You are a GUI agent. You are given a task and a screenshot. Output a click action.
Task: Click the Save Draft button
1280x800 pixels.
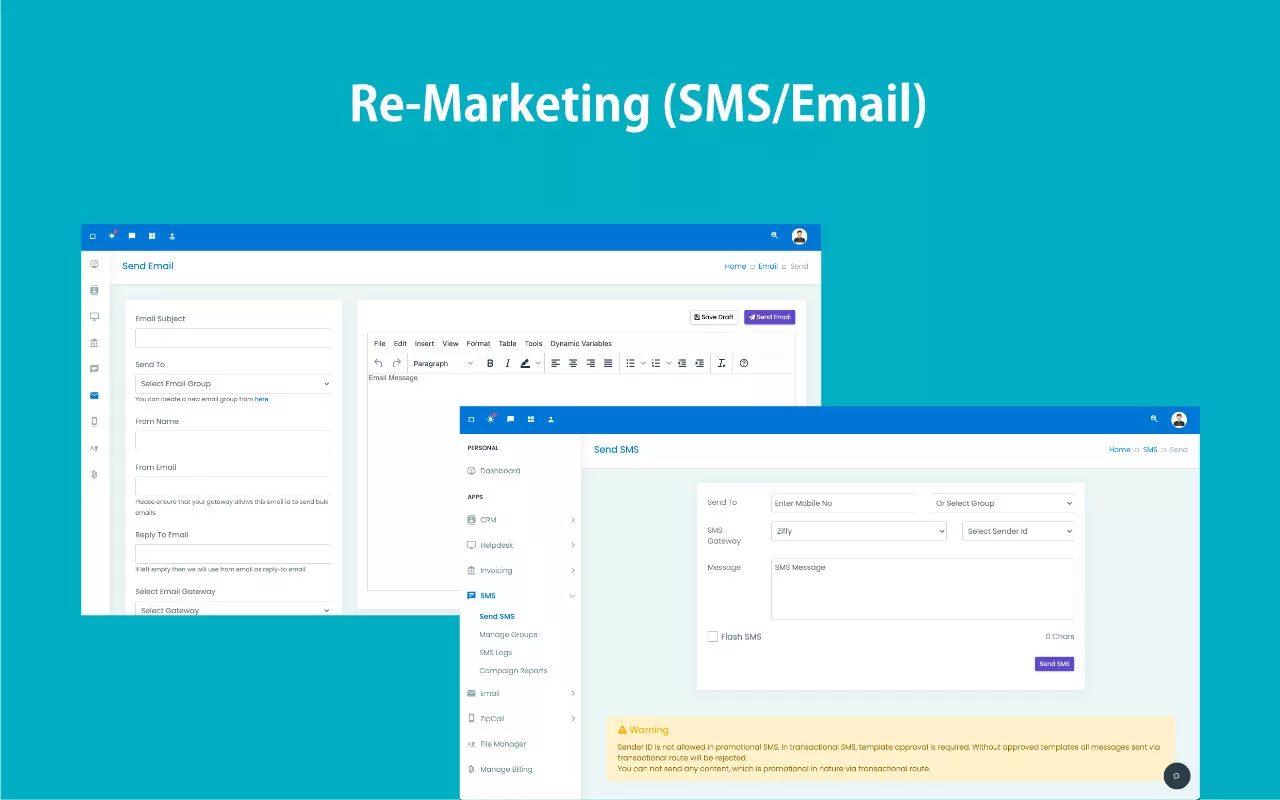point(714,317)
